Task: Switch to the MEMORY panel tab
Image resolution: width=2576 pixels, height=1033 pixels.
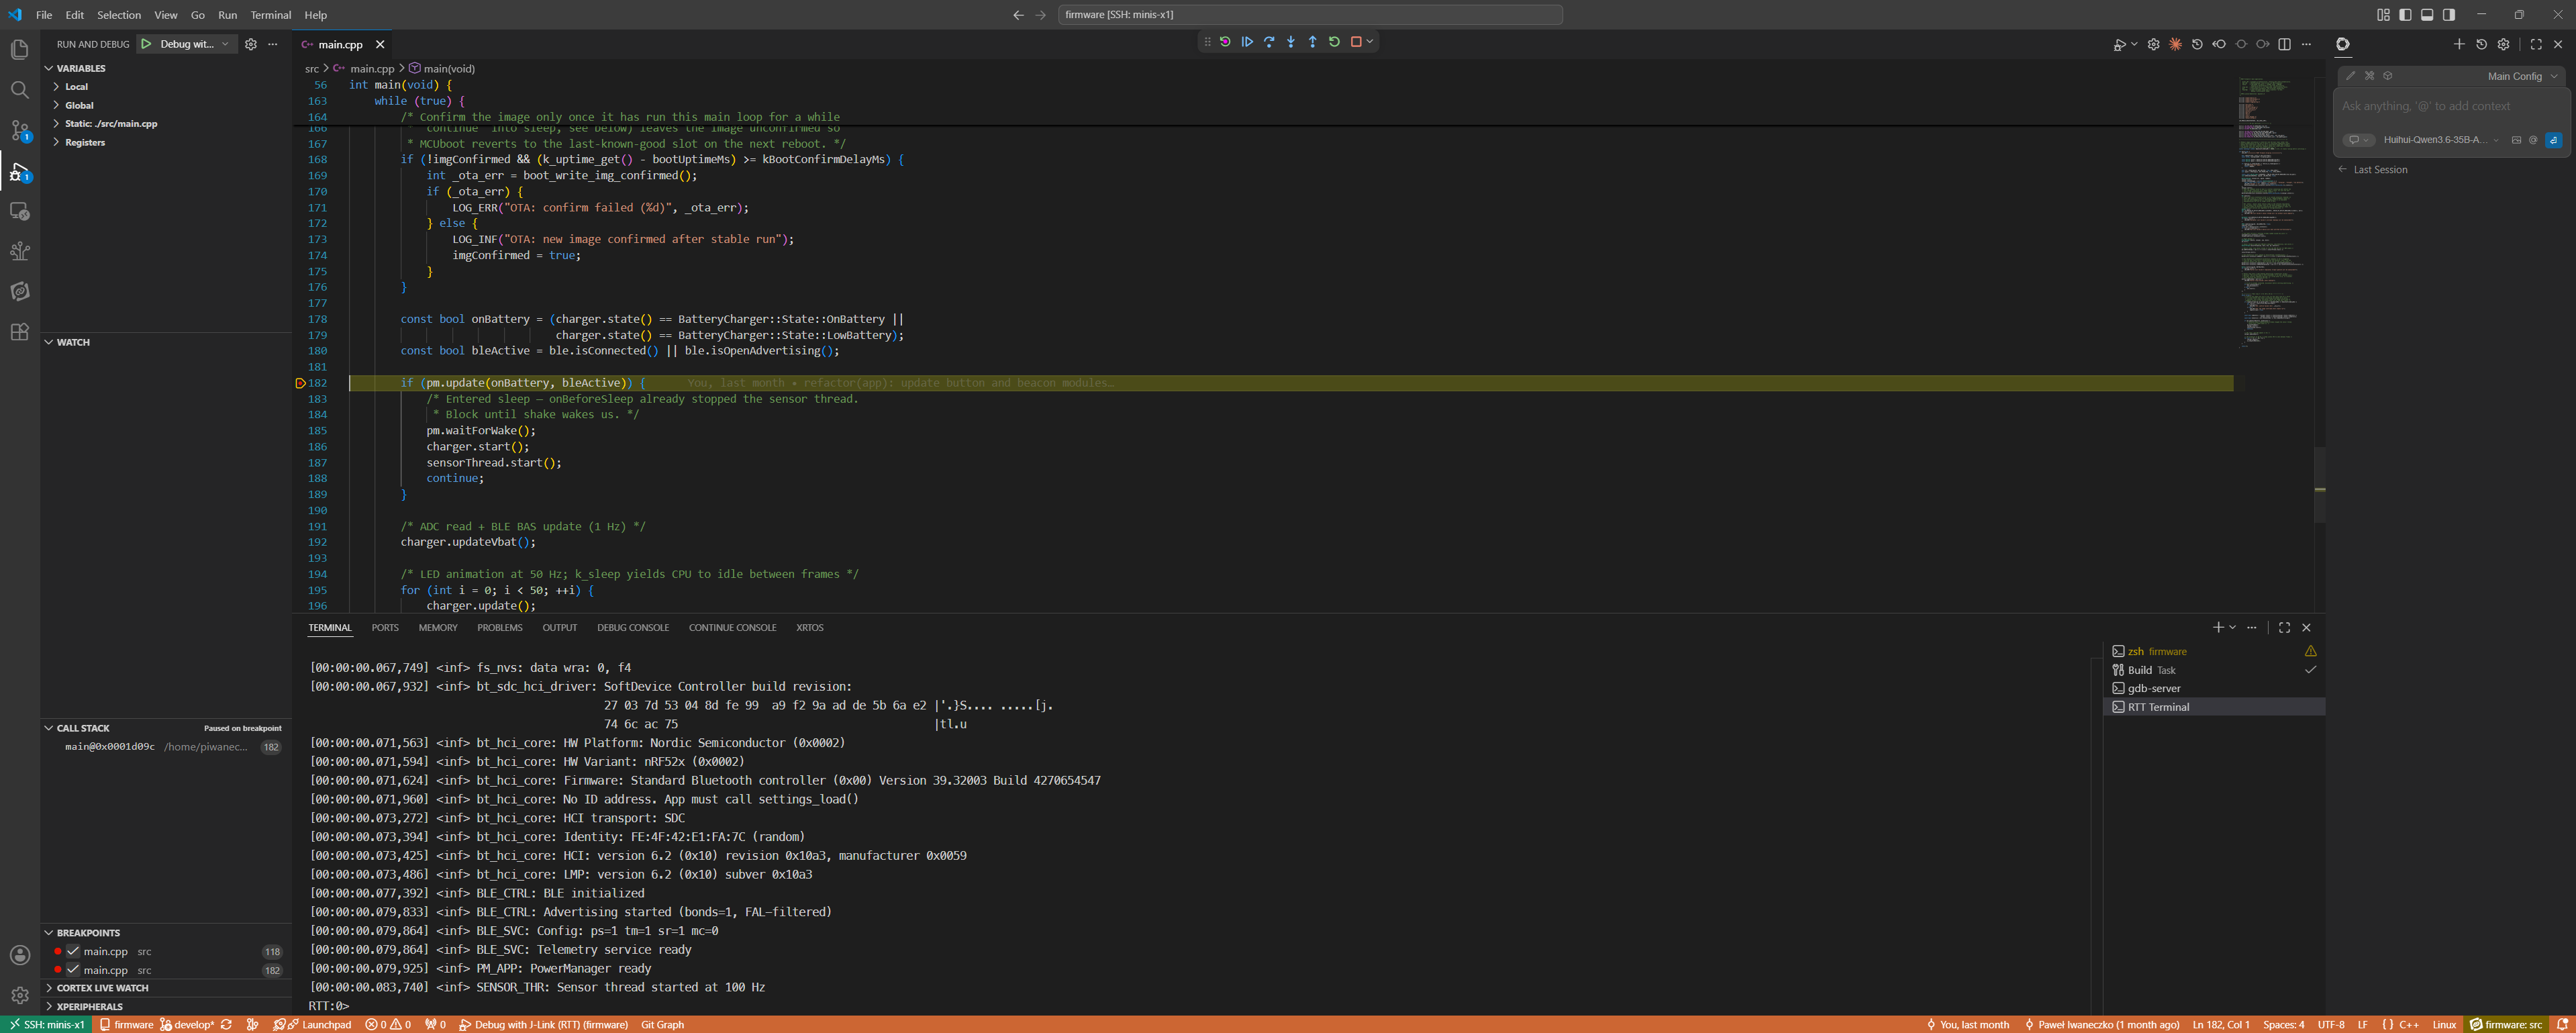Action: point(438,628)
